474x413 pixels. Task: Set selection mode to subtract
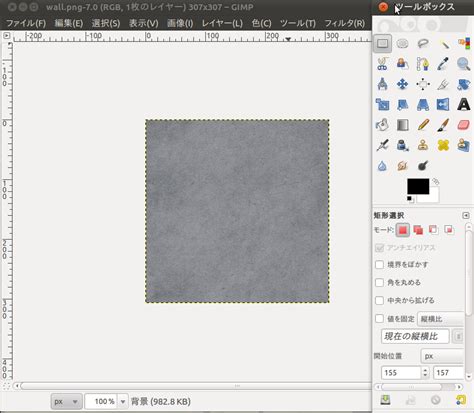click(433, 230)
